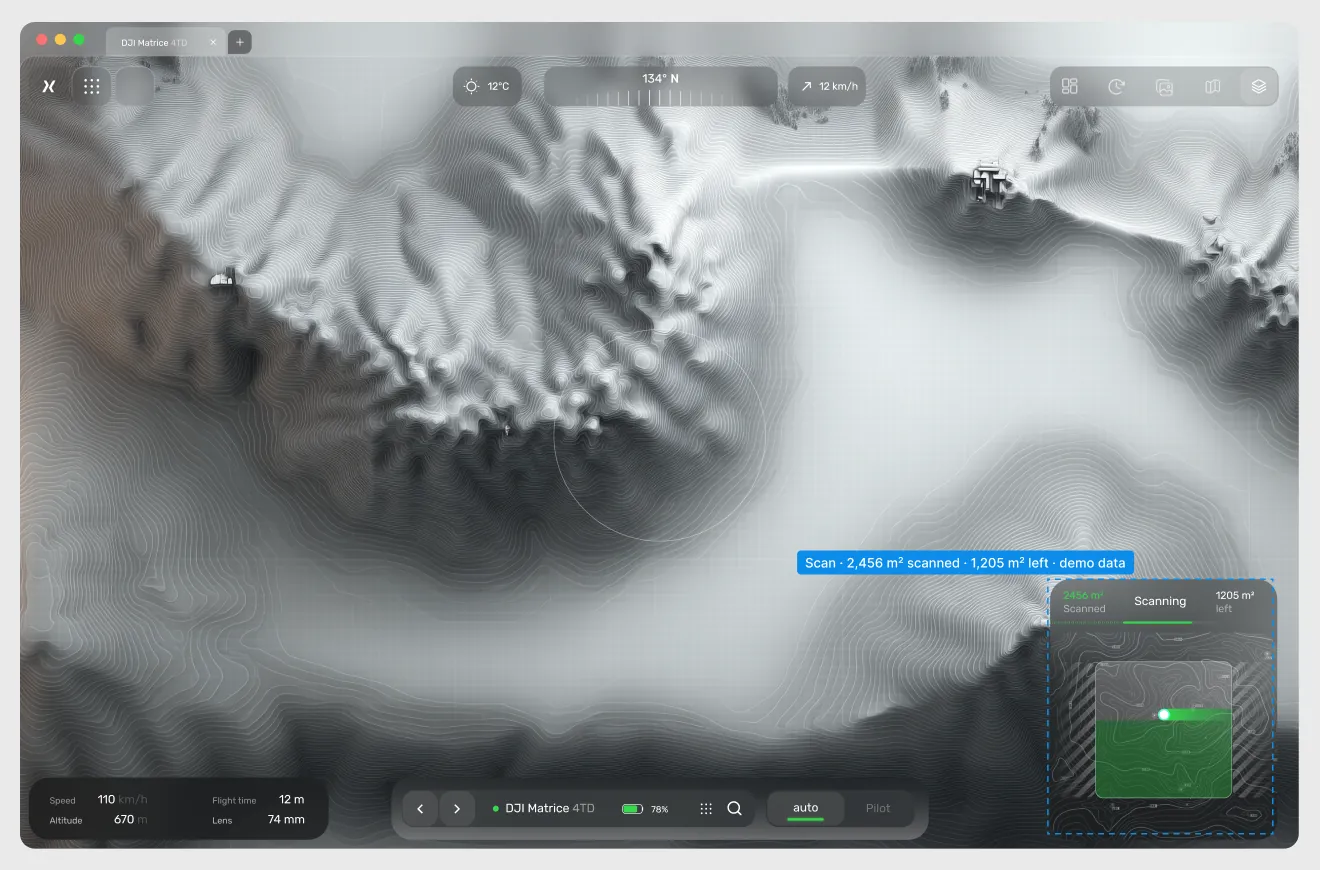Viewport: 1320px width, 870px height.
Task: Click the sun weather icon showing 12°C
Action: click(x=471, y=87)
